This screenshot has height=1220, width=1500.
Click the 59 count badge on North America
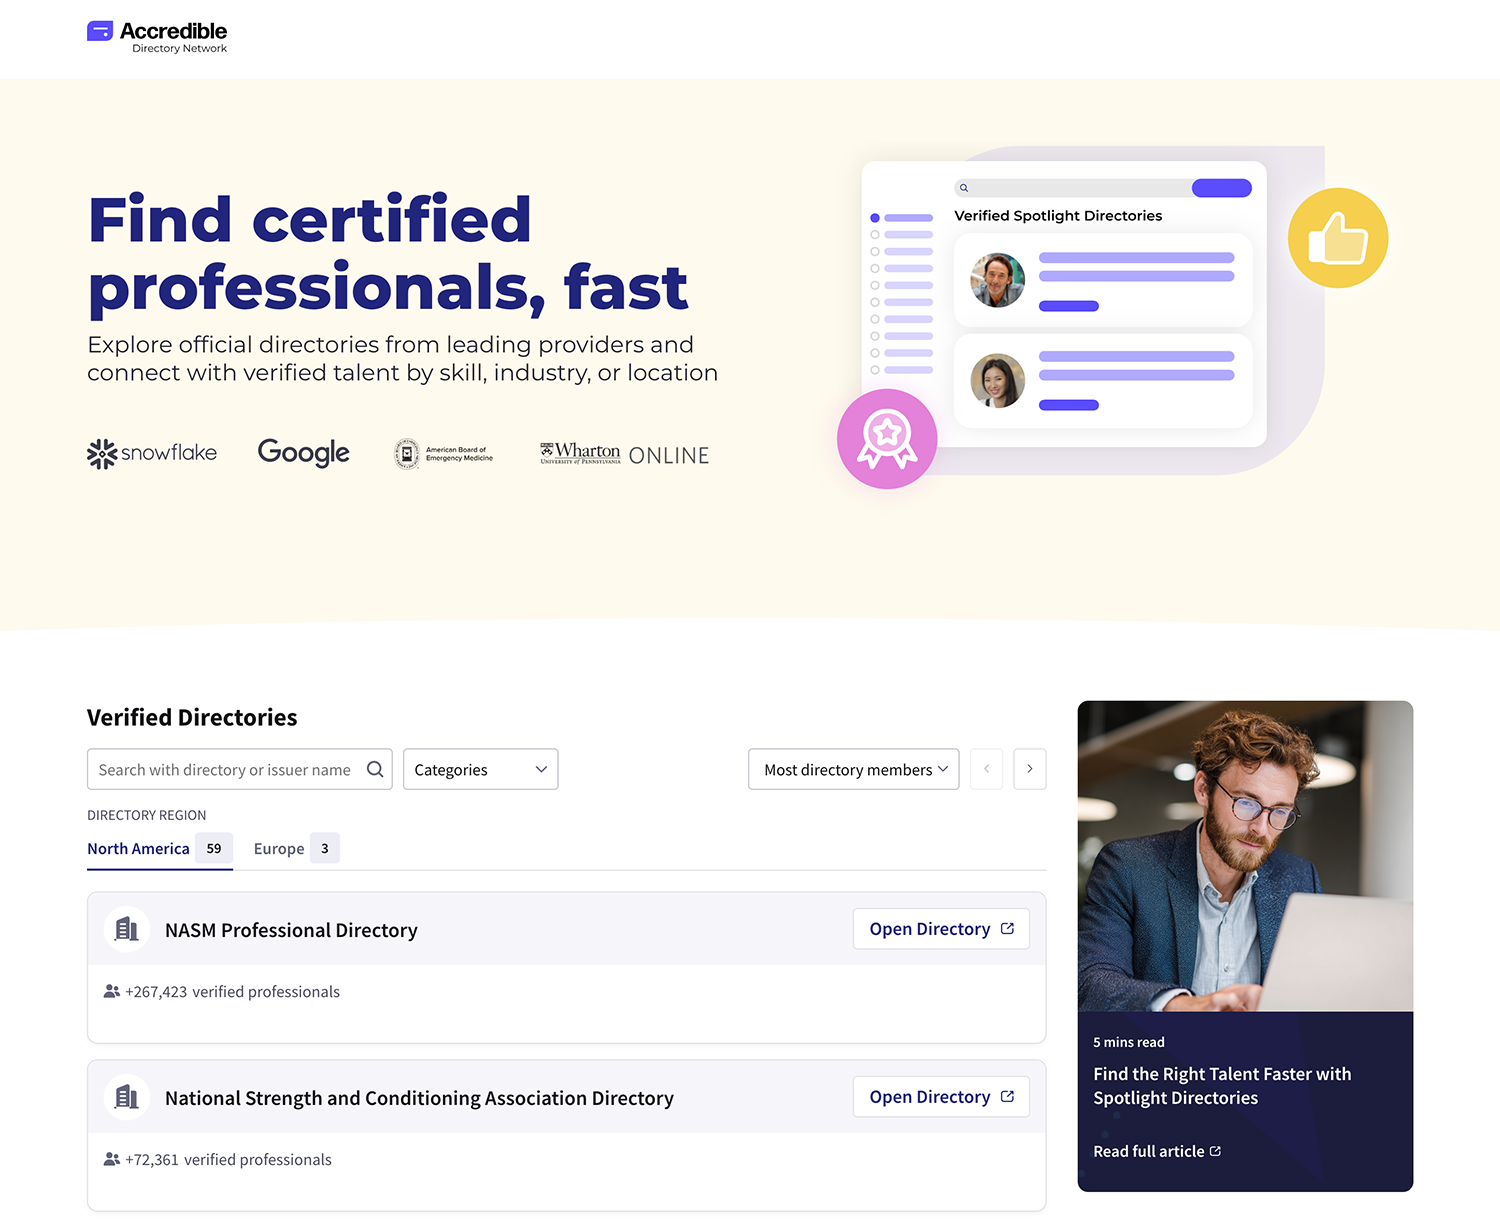(214, 848)
